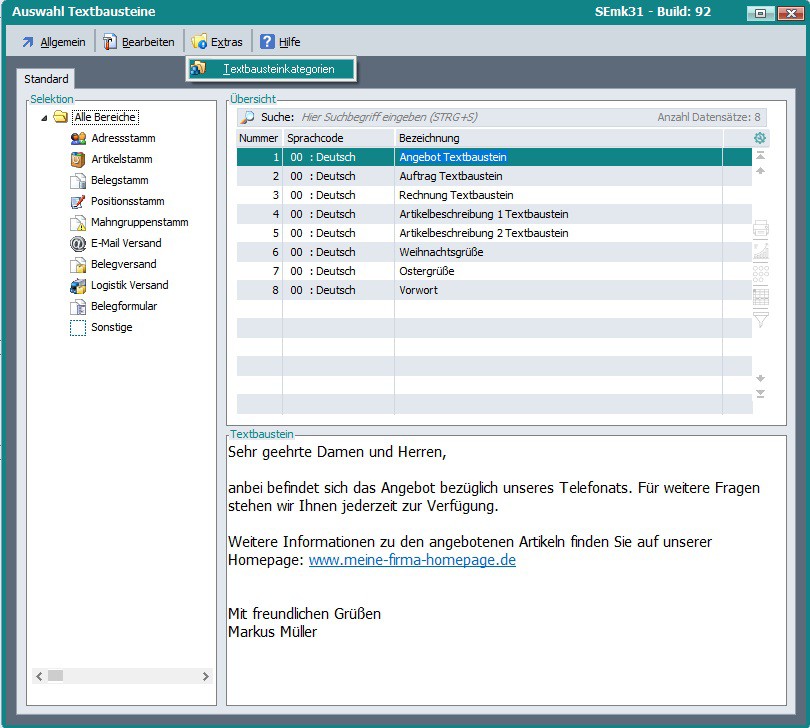This screenshot has height=728, width=810.
Task: Select Adressstamm in the Selektion tree
Action: click(x=123, y=138)
